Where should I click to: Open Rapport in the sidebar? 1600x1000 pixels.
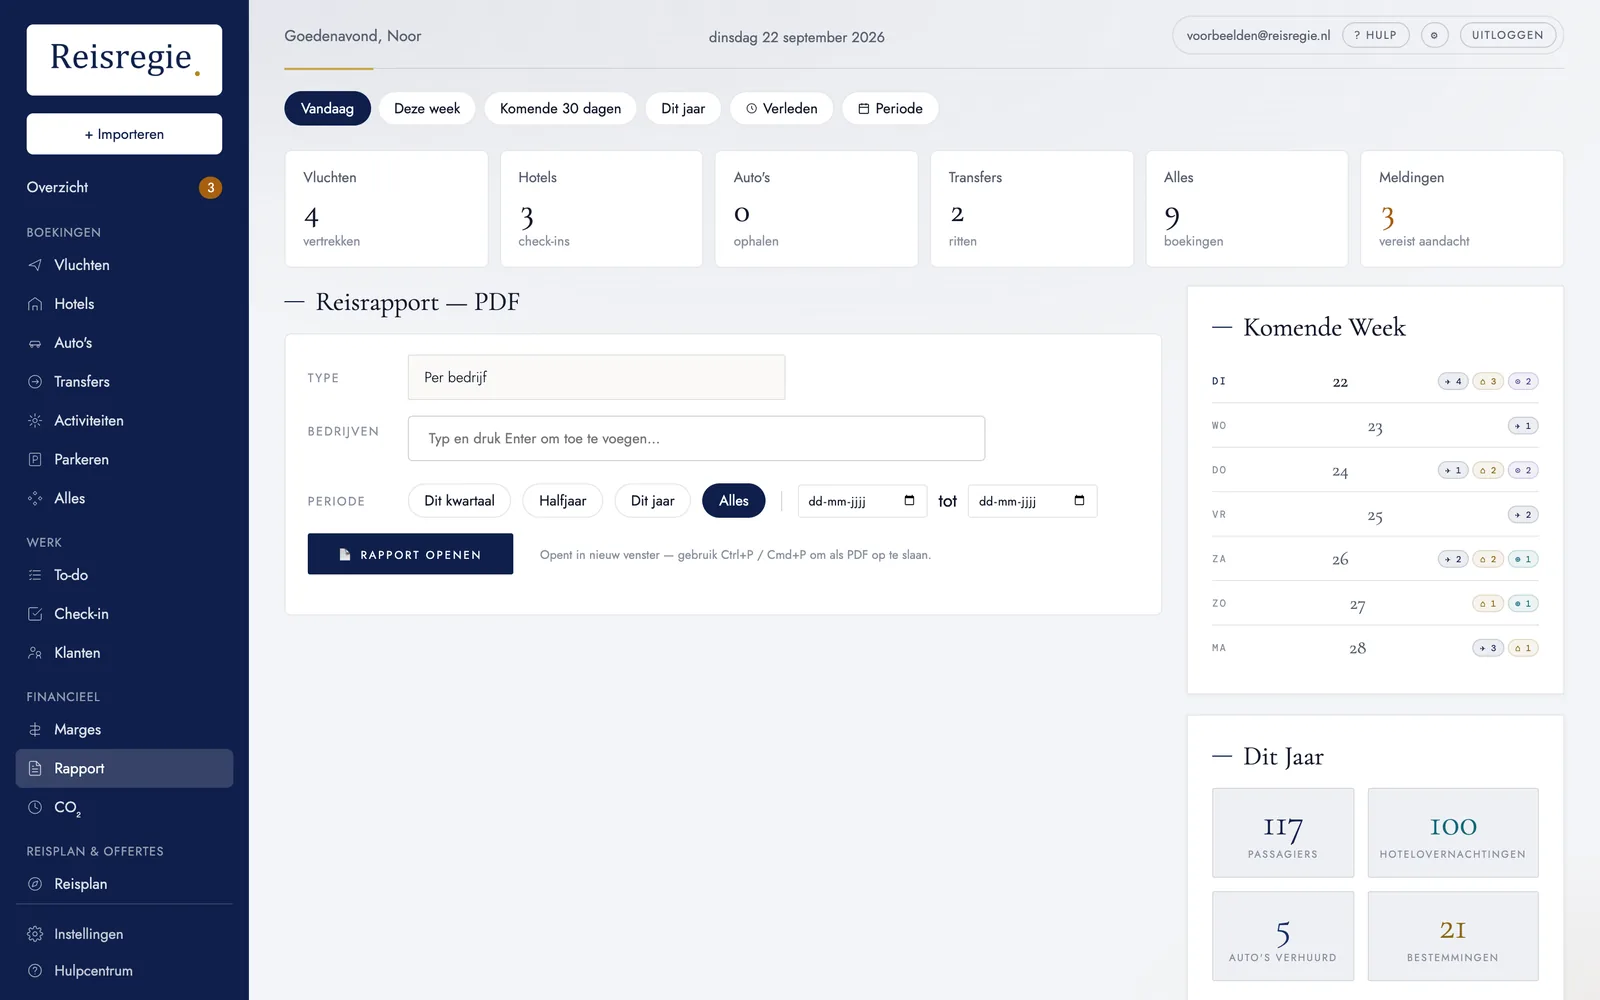coord(124,768)
